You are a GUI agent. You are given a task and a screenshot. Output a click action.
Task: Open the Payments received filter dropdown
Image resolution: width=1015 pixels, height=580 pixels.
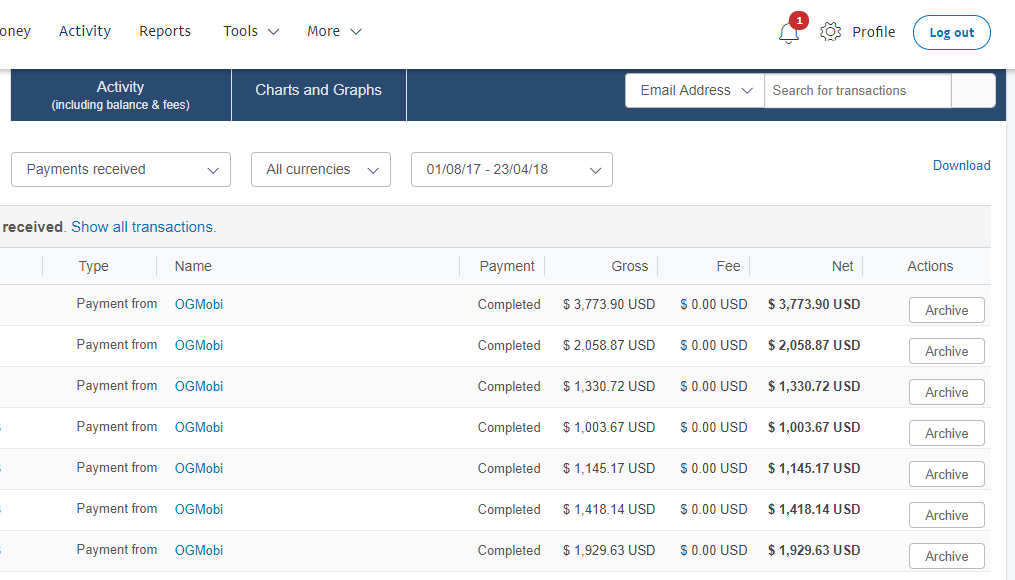coord(120,169)
